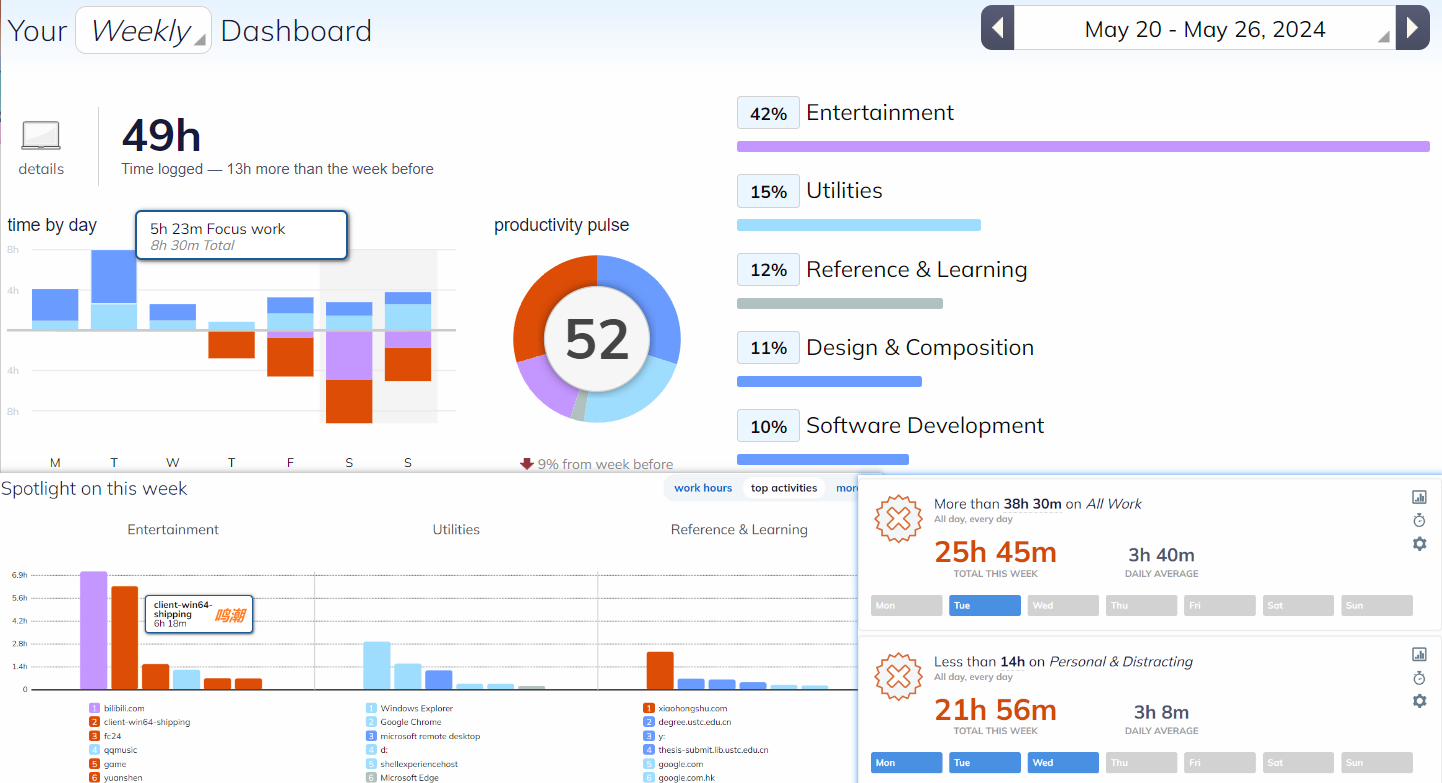The width and height of the screenshot is (1442, 783).
Task: Open the Entertainment category link
Action: [x=879, y=113]
